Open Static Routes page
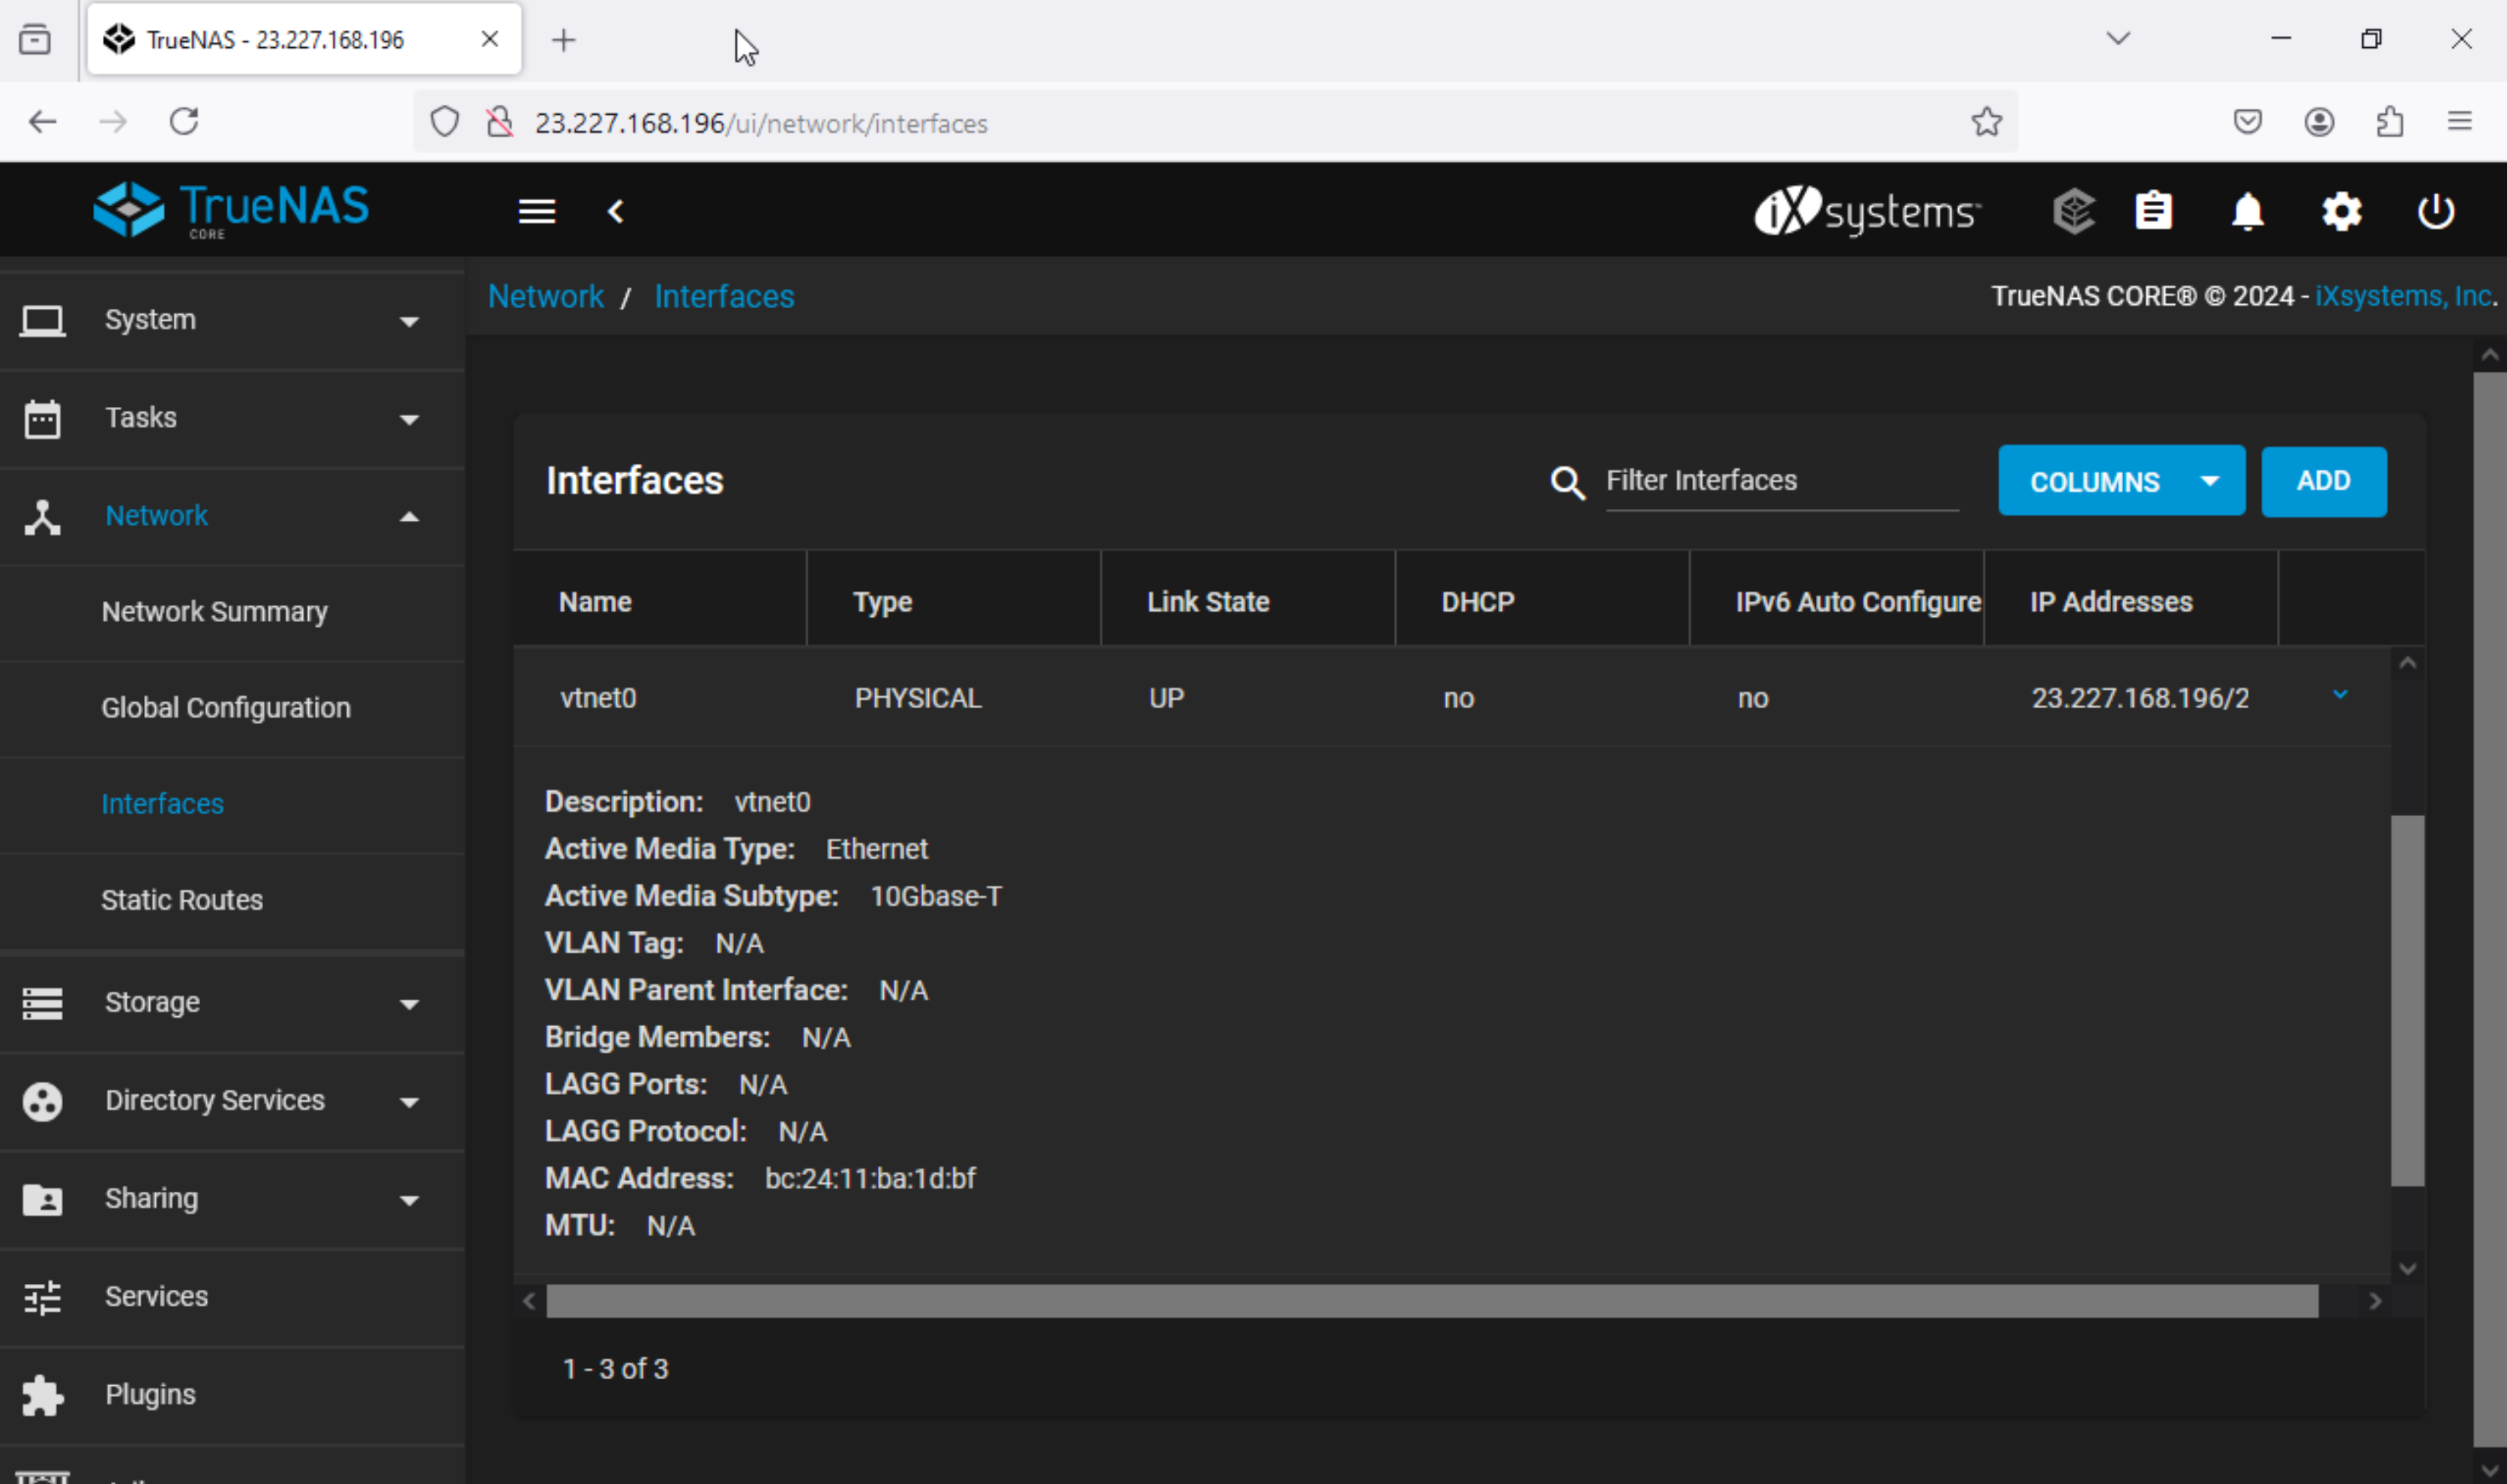The height and width of the screenshot is (1484, 2507). [182, 900]
